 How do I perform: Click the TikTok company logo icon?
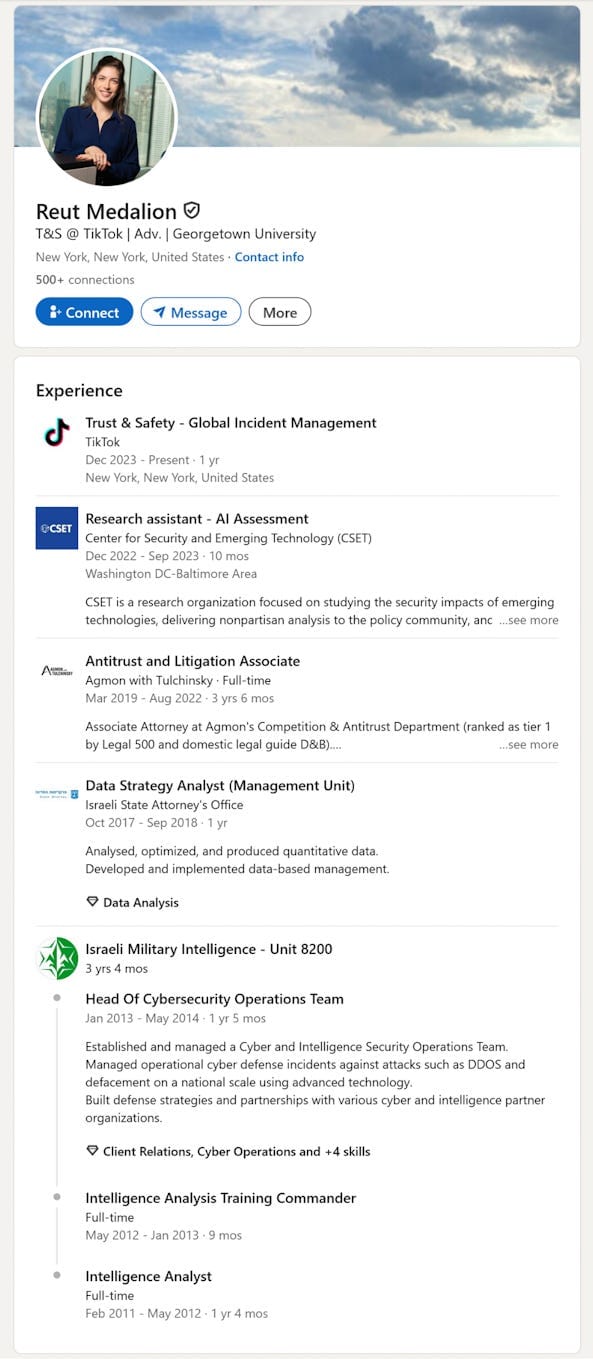tap(57, 433)
